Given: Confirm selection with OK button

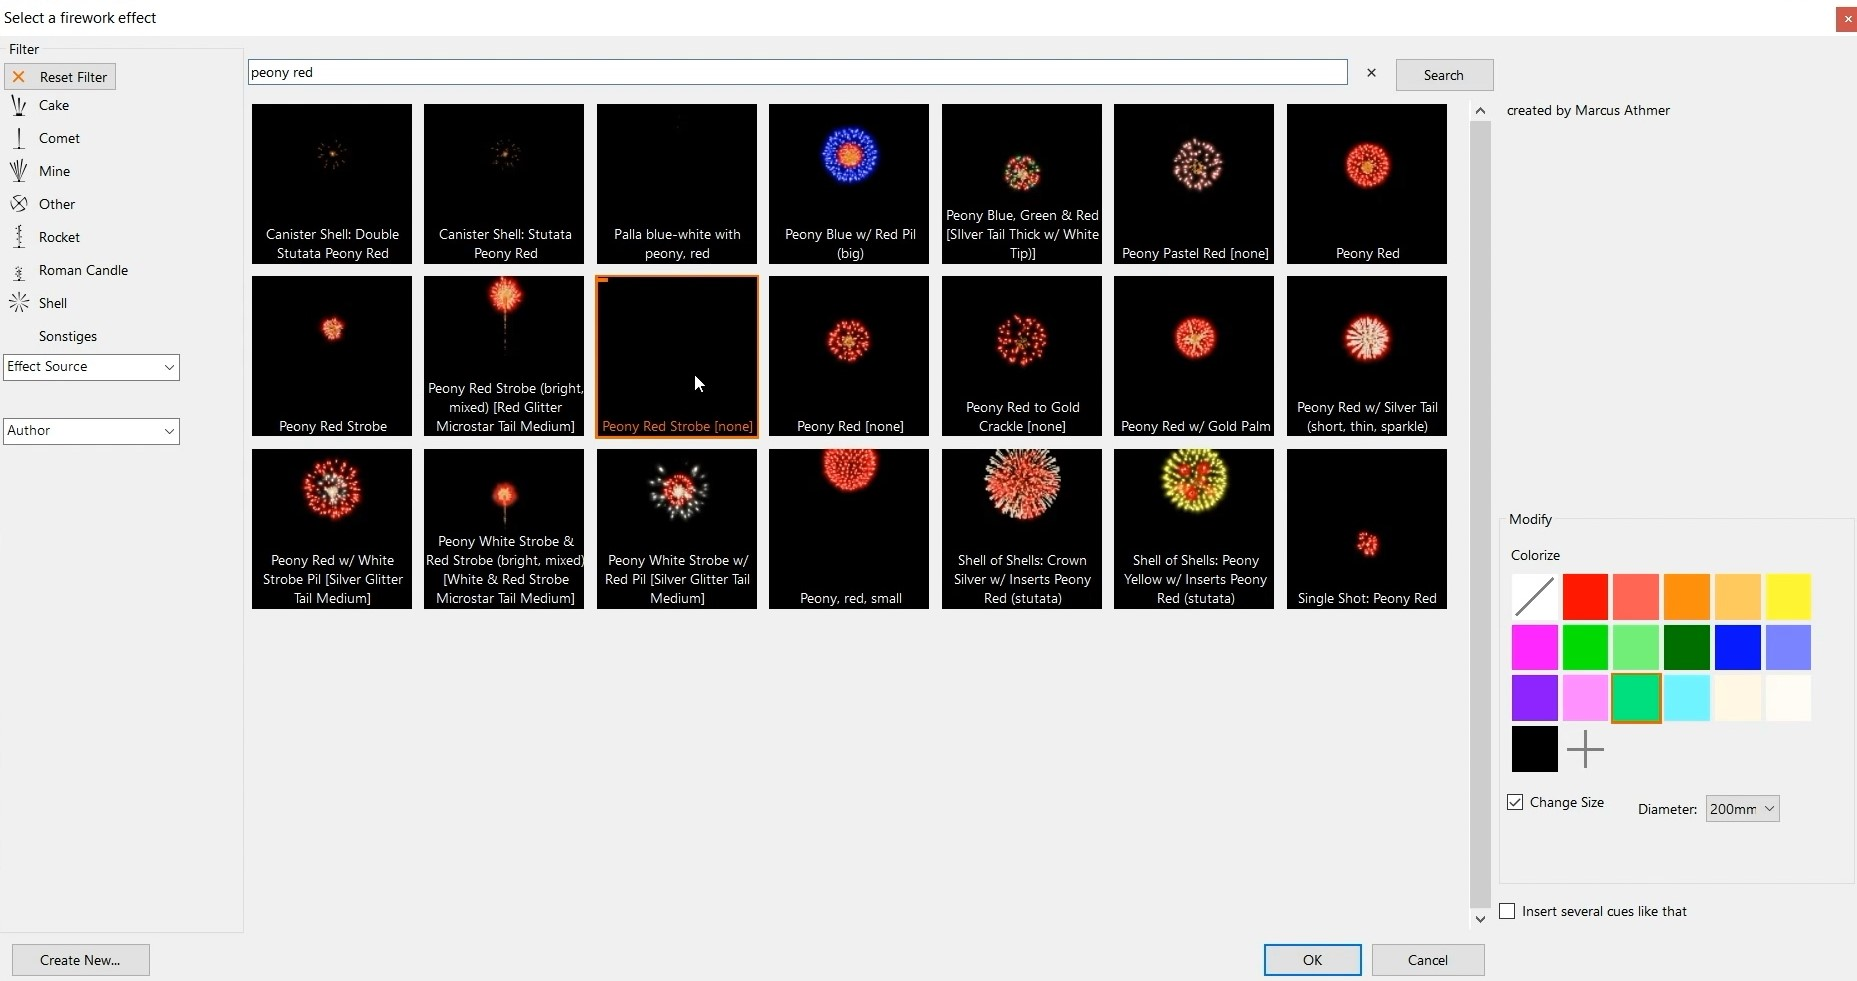Looking at the screenshot, I should tap(1312, 960).
